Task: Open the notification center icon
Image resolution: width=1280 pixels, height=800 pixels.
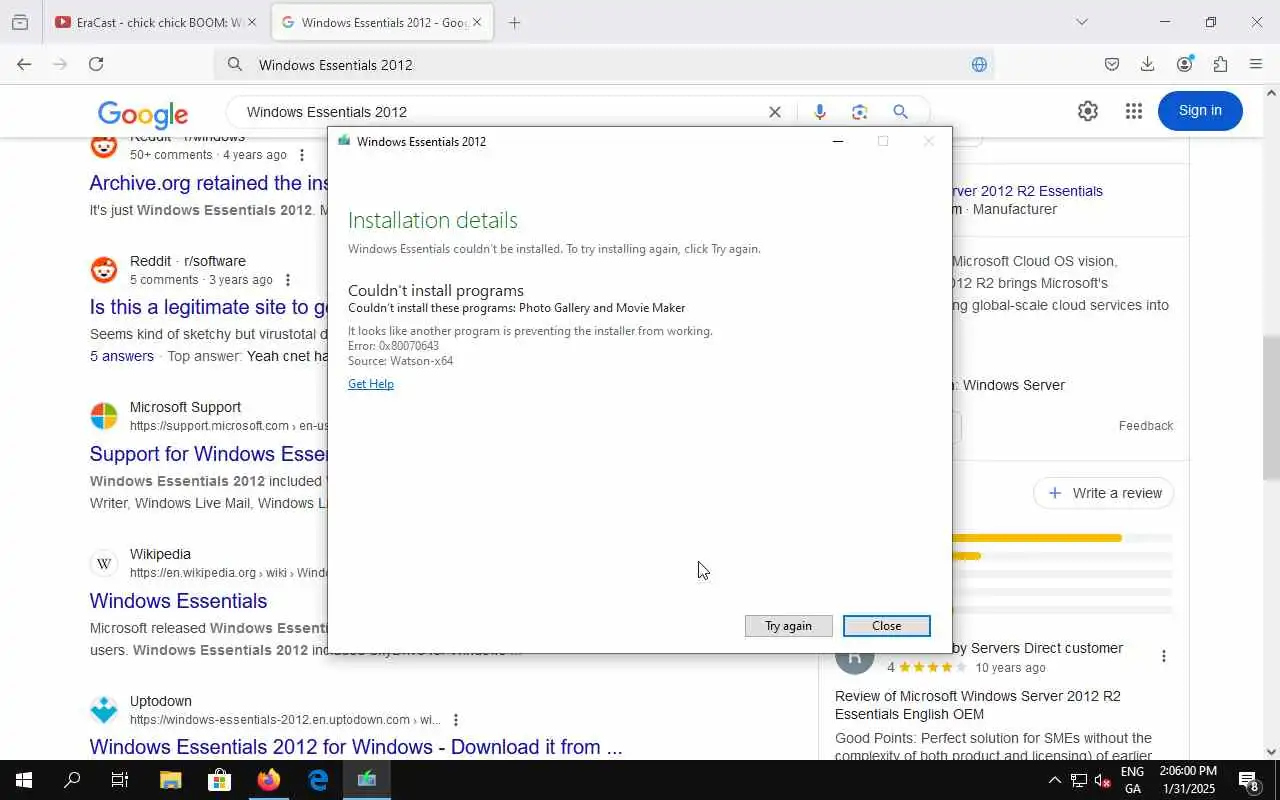Action: [x=1249, y=780]
